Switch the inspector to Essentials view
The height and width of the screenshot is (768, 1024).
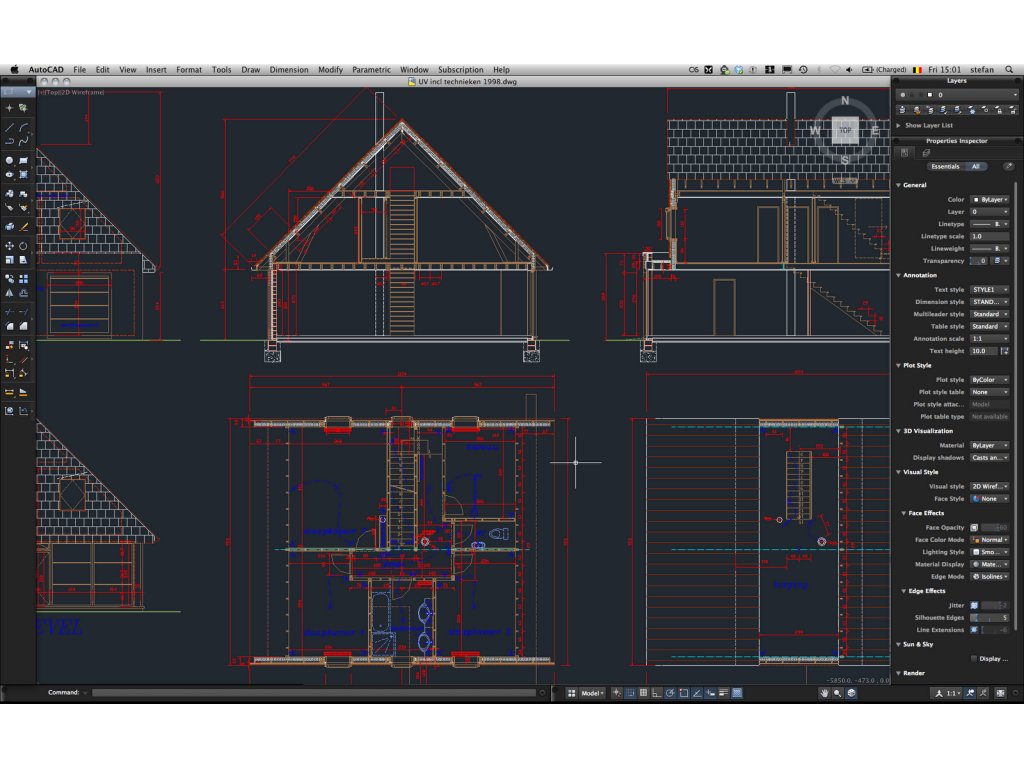(x=945, y=166)
